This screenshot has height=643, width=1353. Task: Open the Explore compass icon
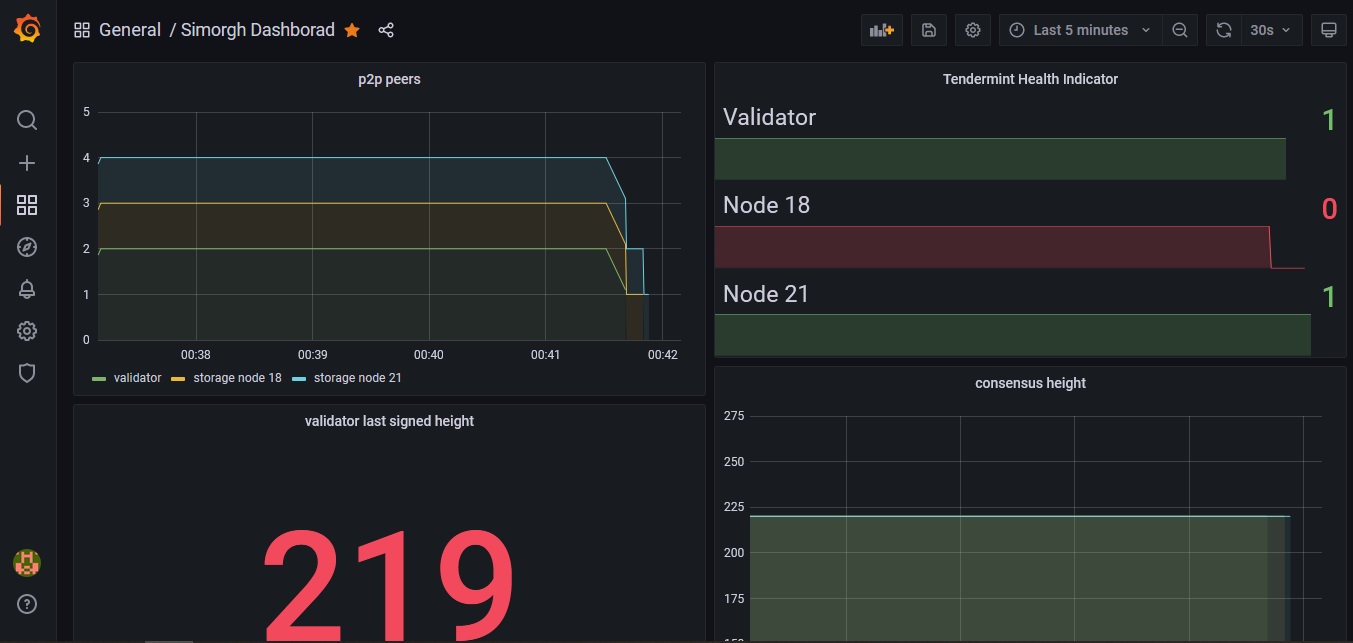[27, 247]
